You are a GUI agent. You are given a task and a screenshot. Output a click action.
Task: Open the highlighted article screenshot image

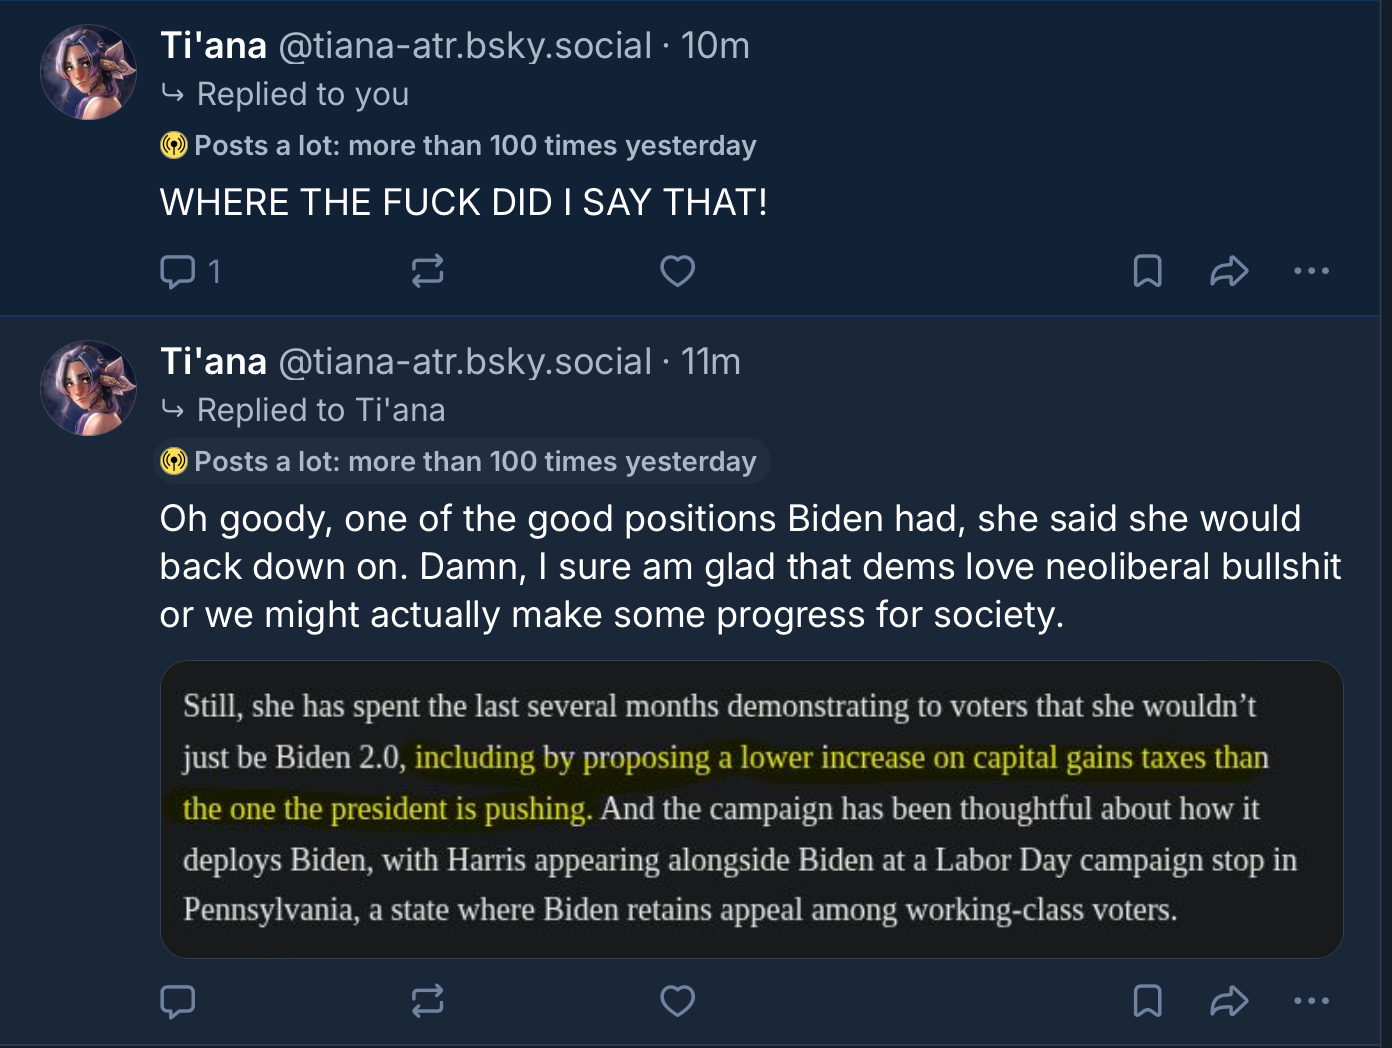751,809
